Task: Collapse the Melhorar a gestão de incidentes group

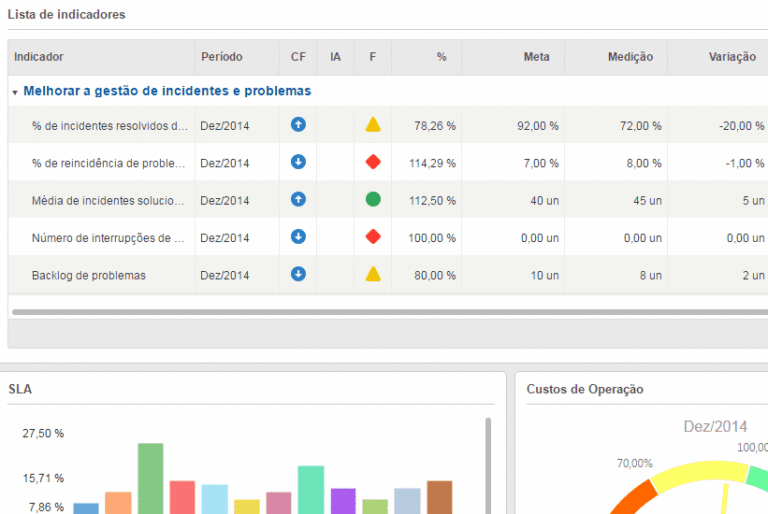Action: click(x=15, y=92)
